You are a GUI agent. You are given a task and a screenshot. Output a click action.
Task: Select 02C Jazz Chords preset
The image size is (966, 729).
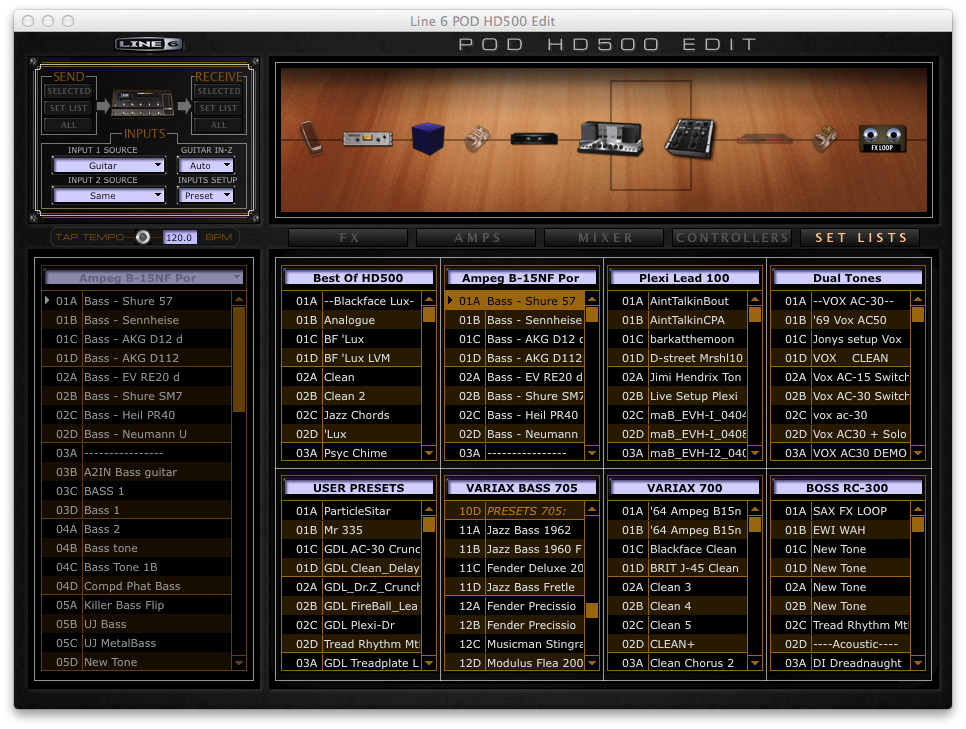352,415
